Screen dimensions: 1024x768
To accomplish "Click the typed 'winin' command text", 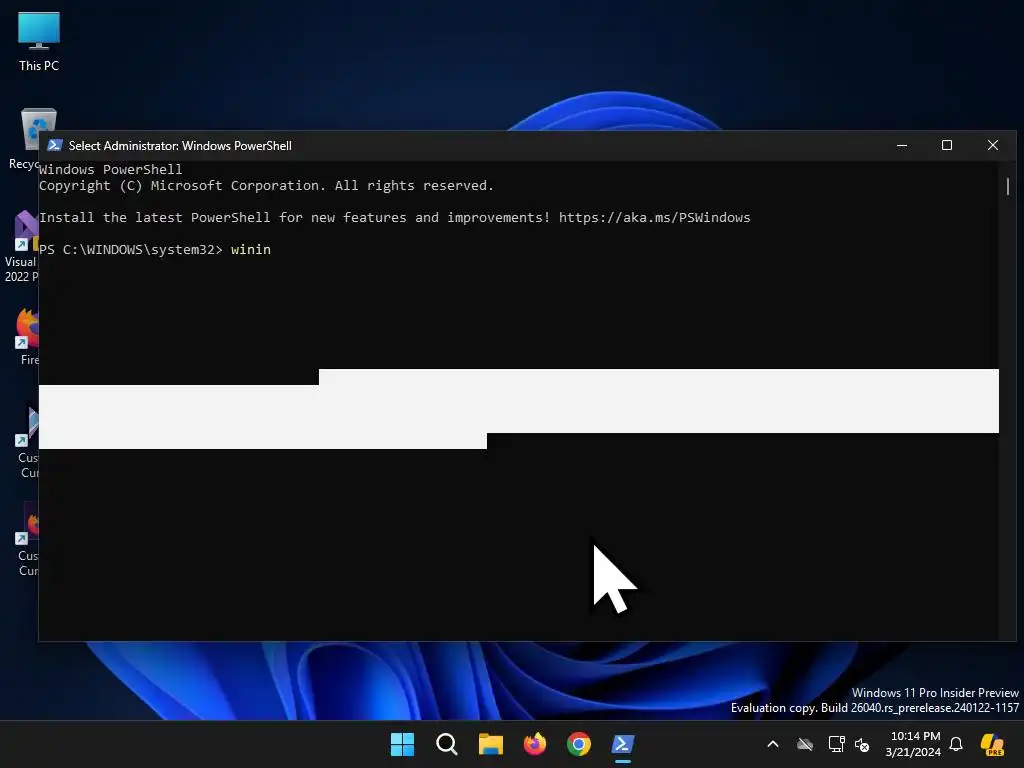I will point(251,249).
